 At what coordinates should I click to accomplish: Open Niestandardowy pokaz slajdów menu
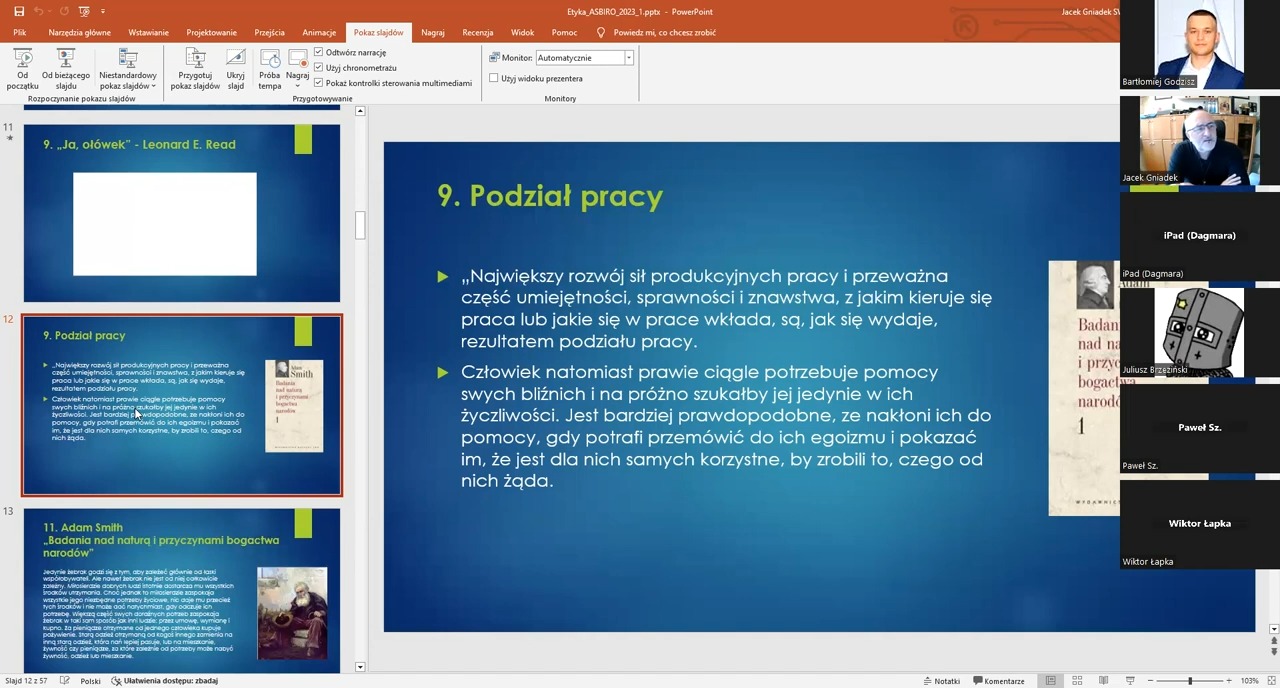pos(128,69)
